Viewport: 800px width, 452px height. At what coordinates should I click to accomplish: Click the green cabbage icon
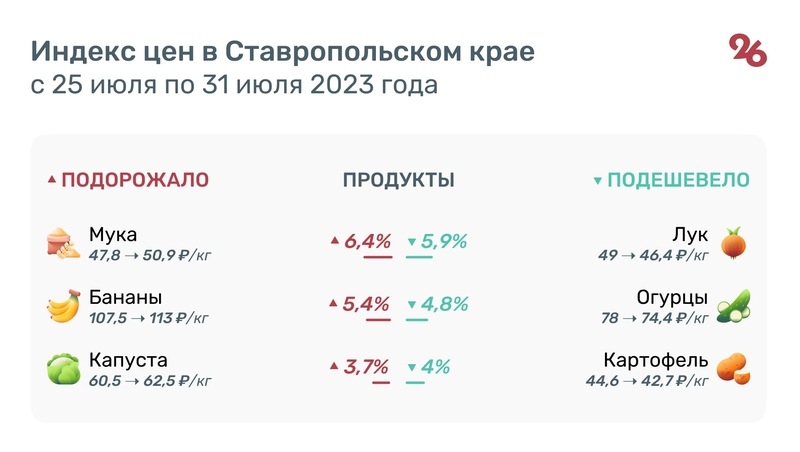click(63, 368)
